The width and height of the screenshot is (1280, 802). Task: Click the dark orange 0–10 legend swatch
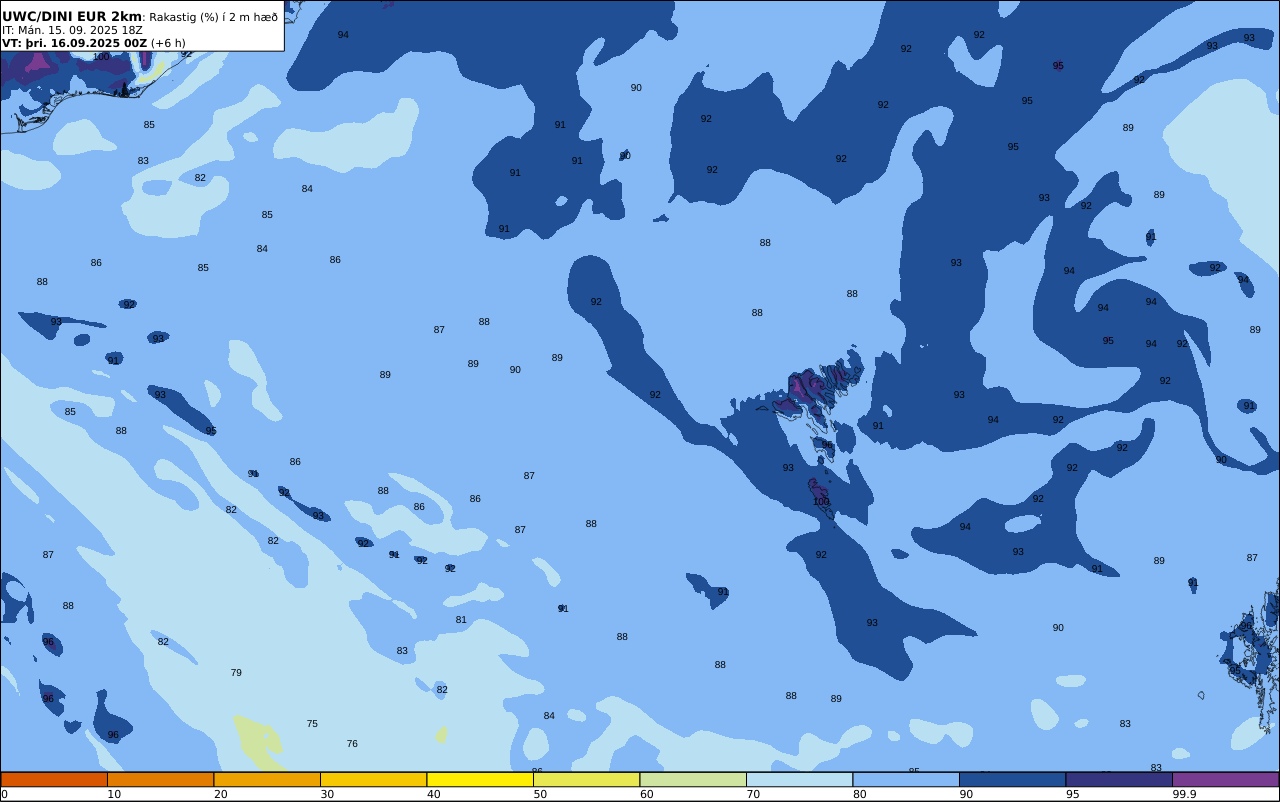54,779
